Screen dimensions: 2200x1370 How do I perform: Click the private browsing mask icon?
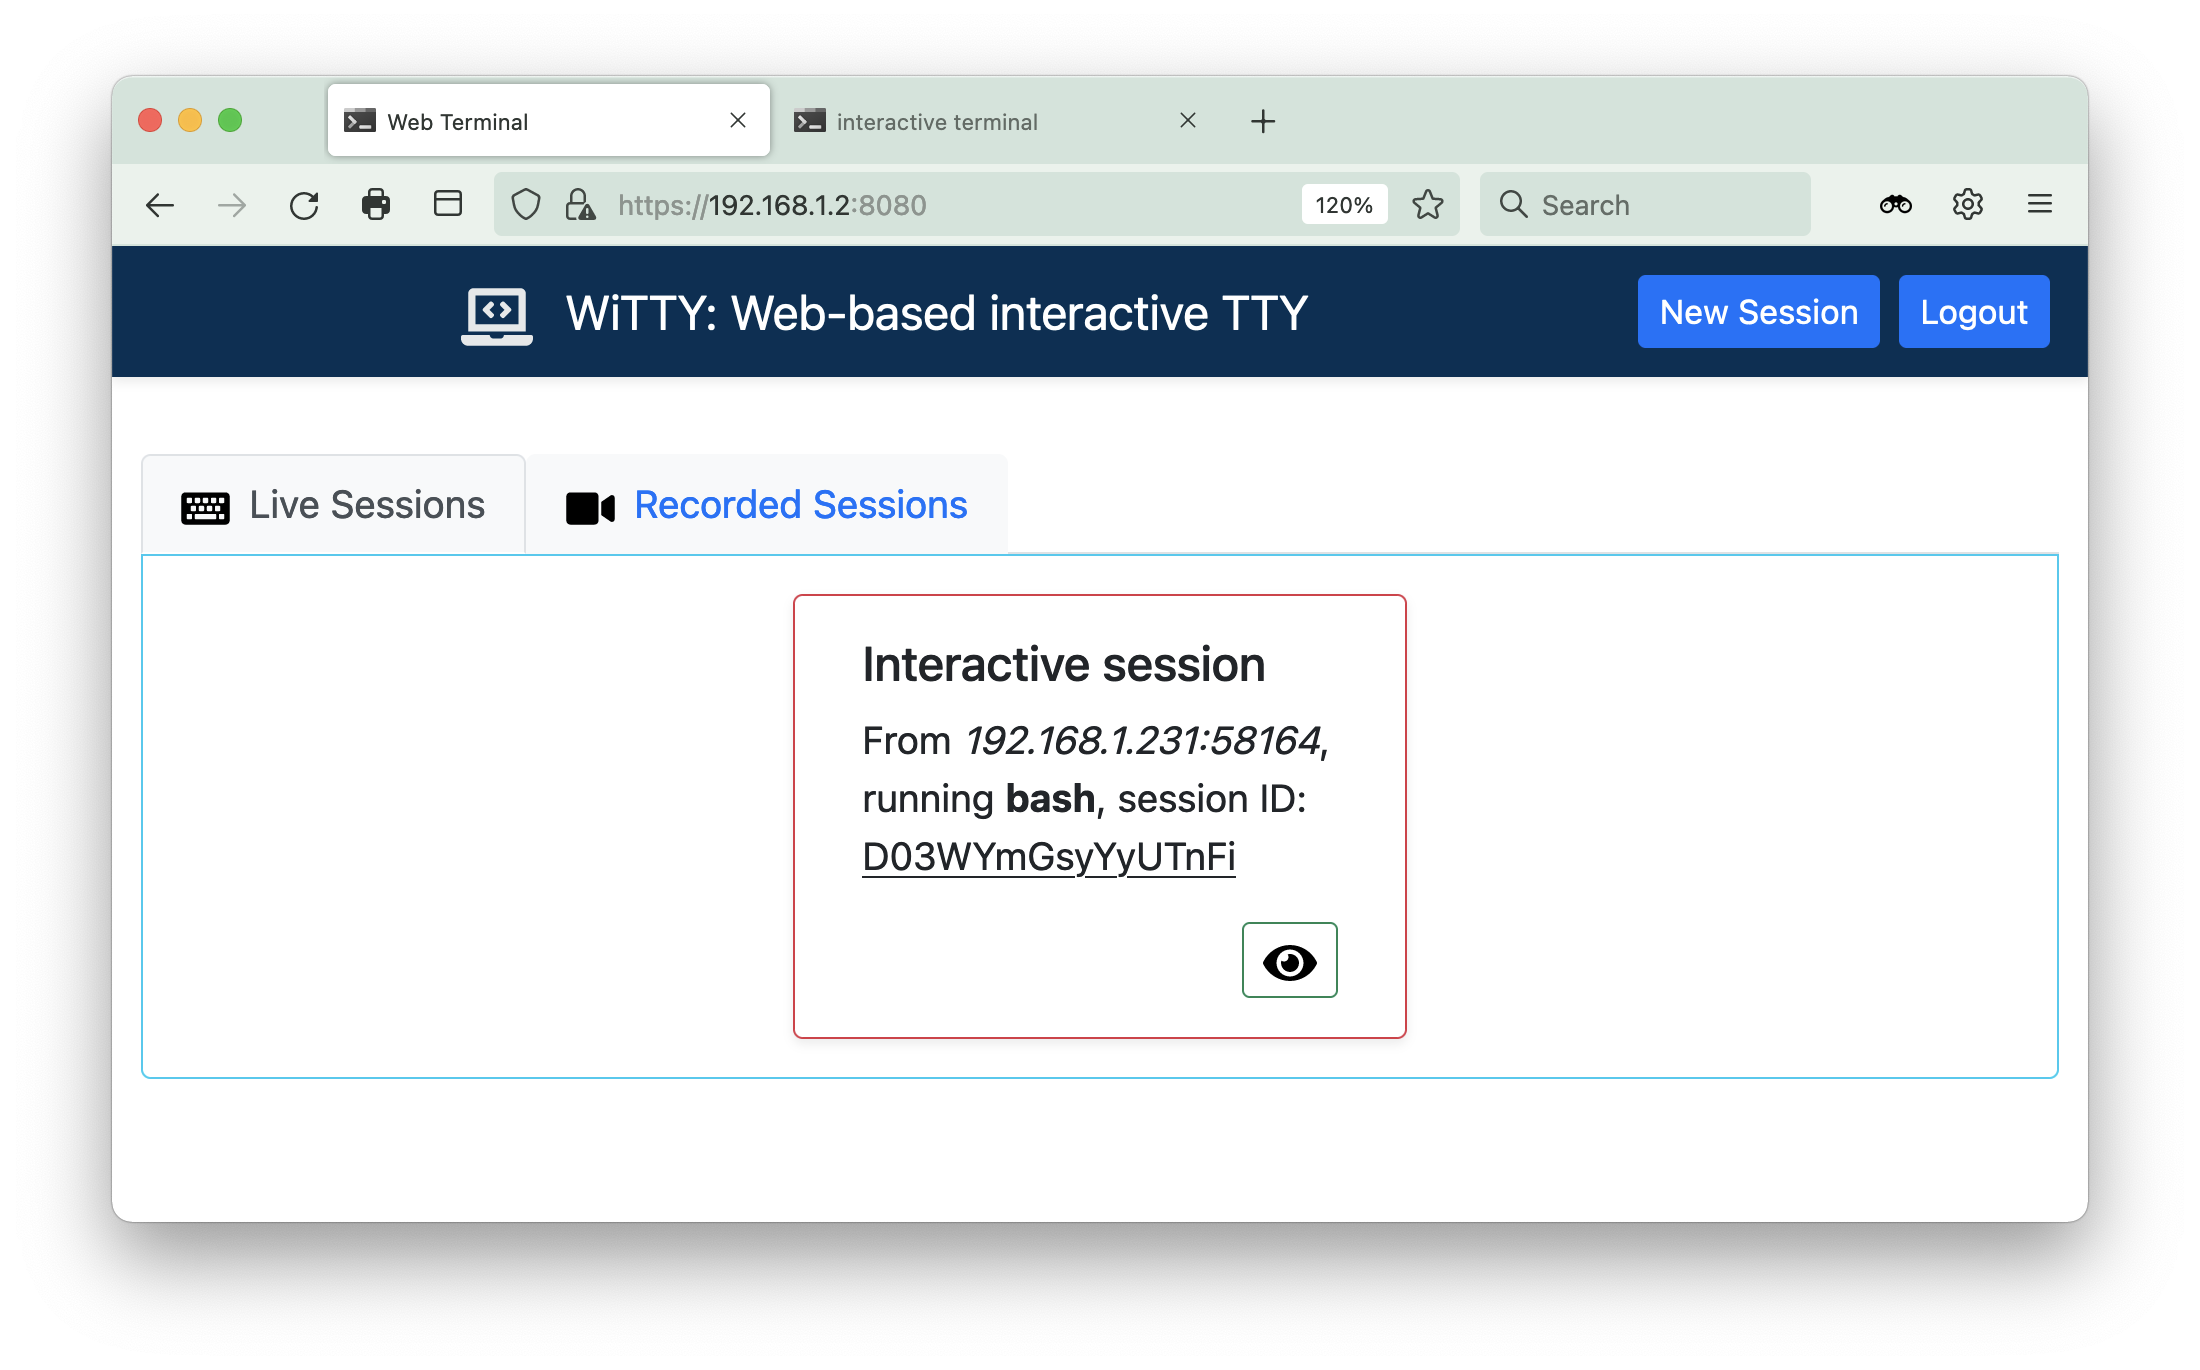point(1895,205)
